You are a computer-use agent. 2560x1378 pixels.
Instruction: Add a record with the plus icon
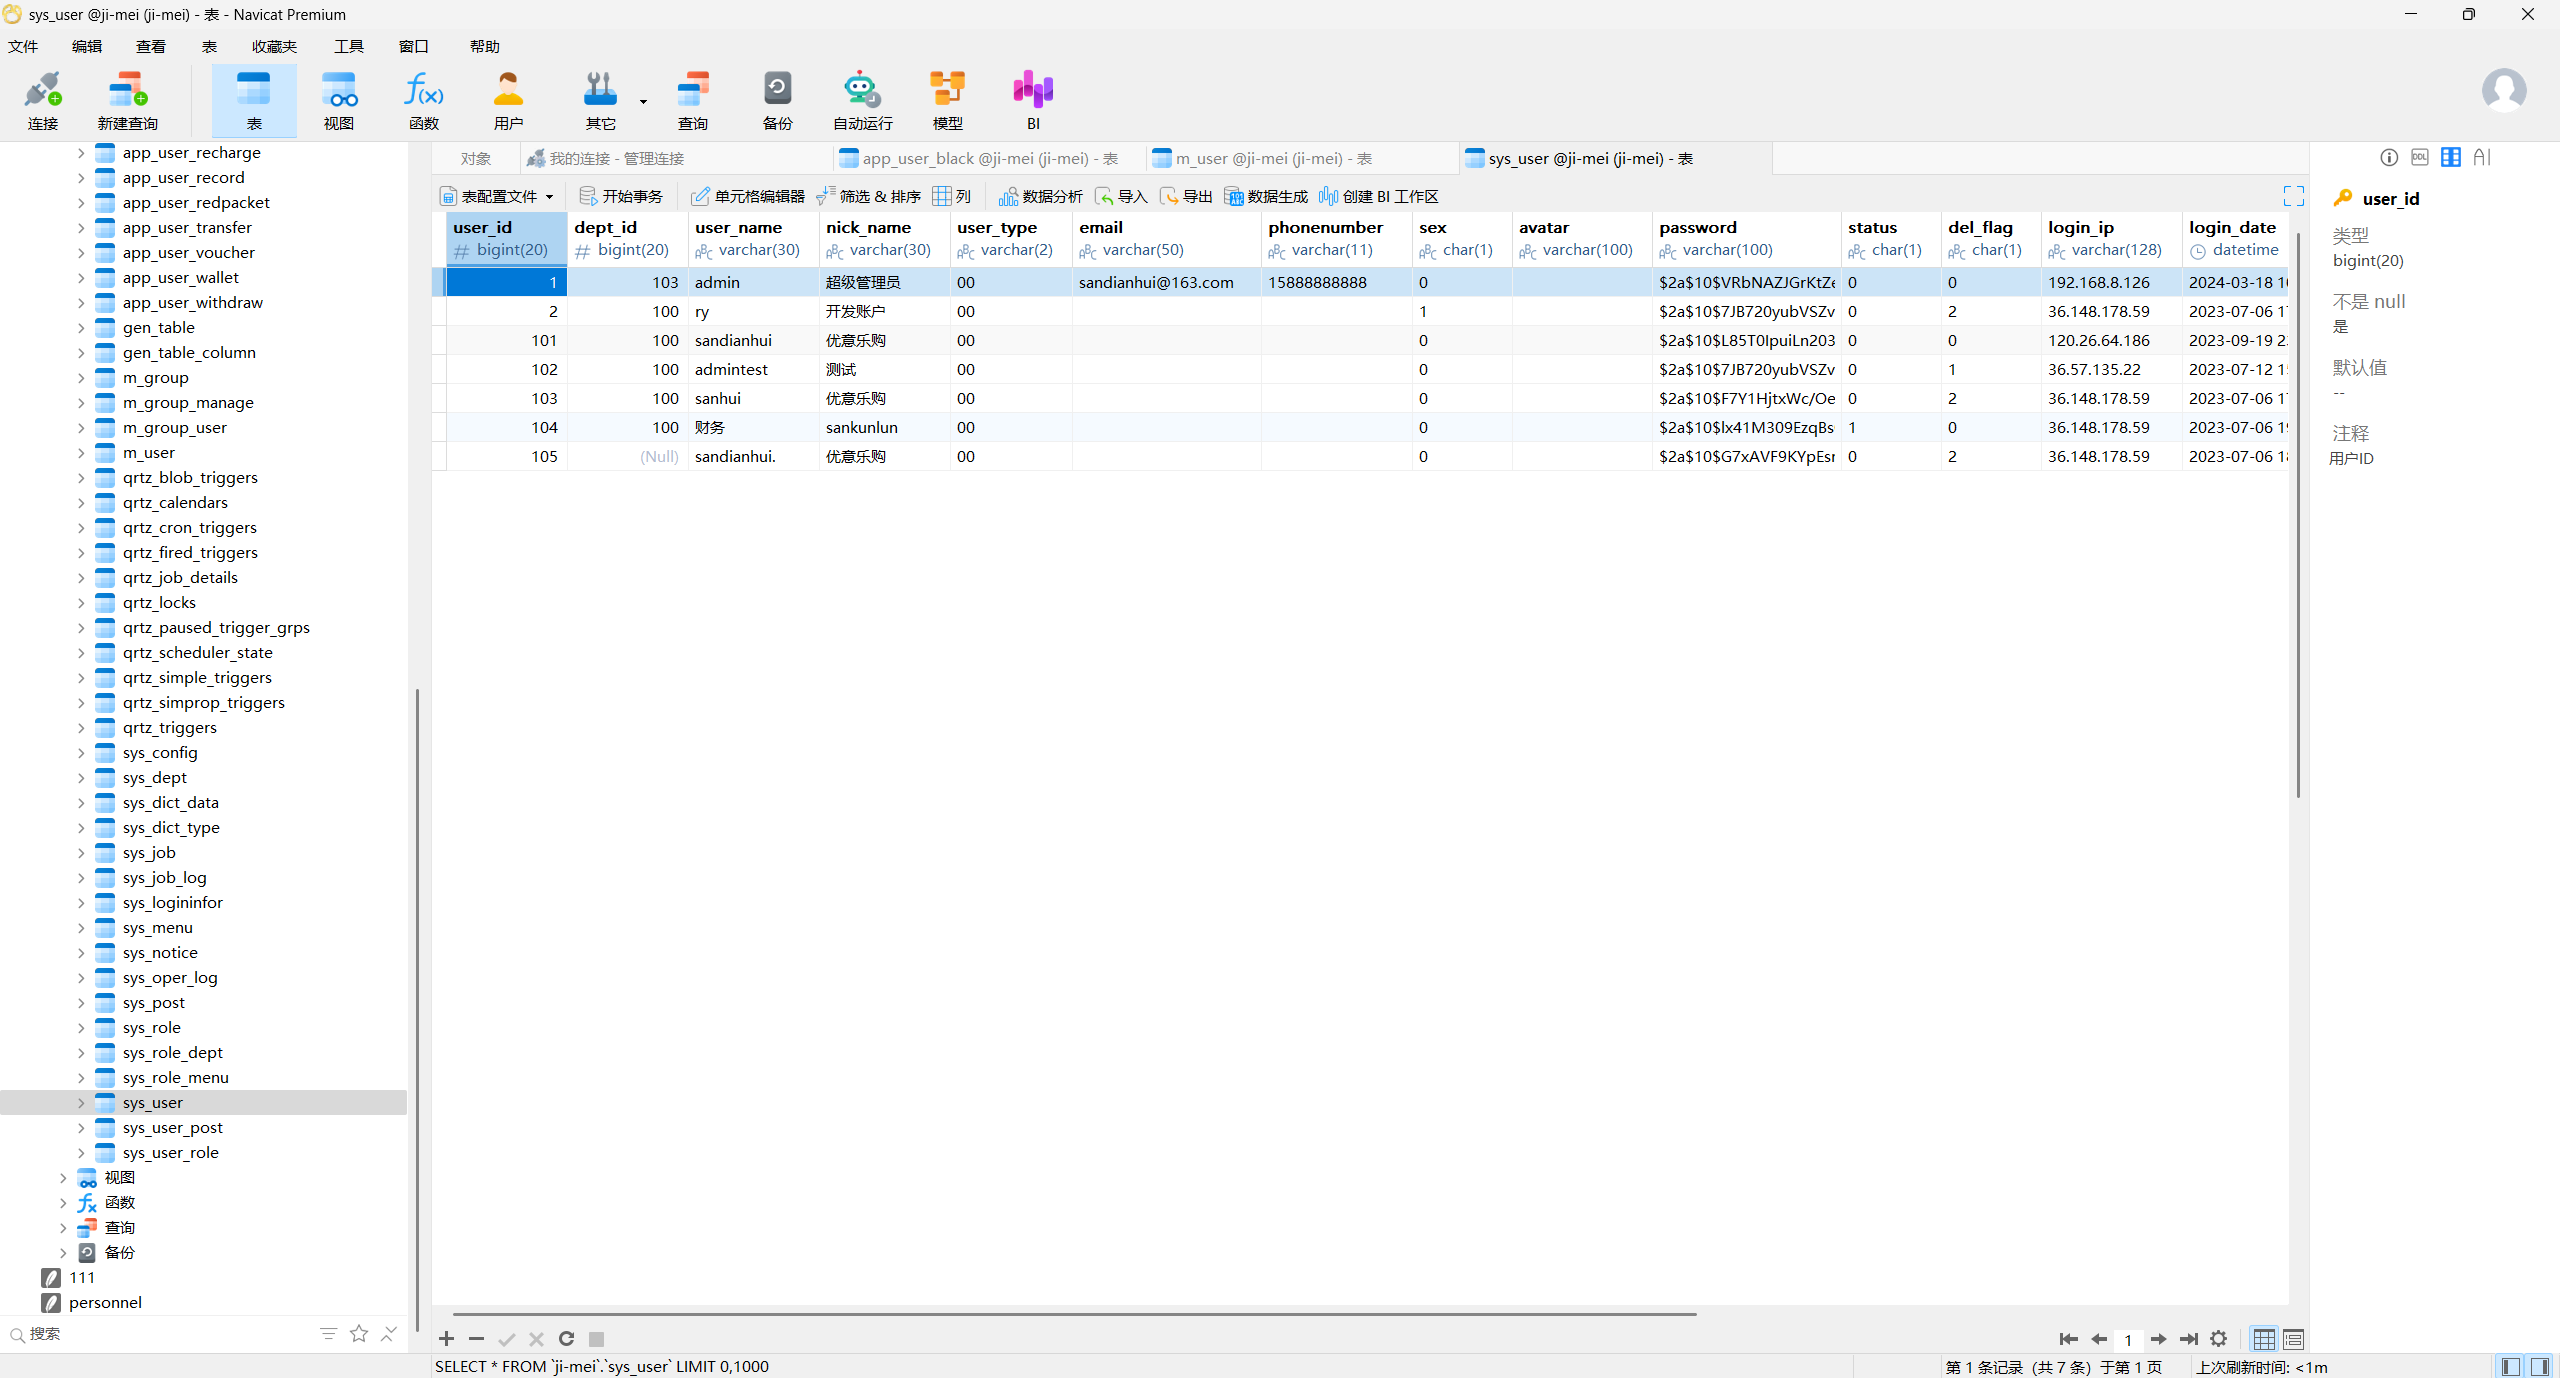(x=447, y=1338)
